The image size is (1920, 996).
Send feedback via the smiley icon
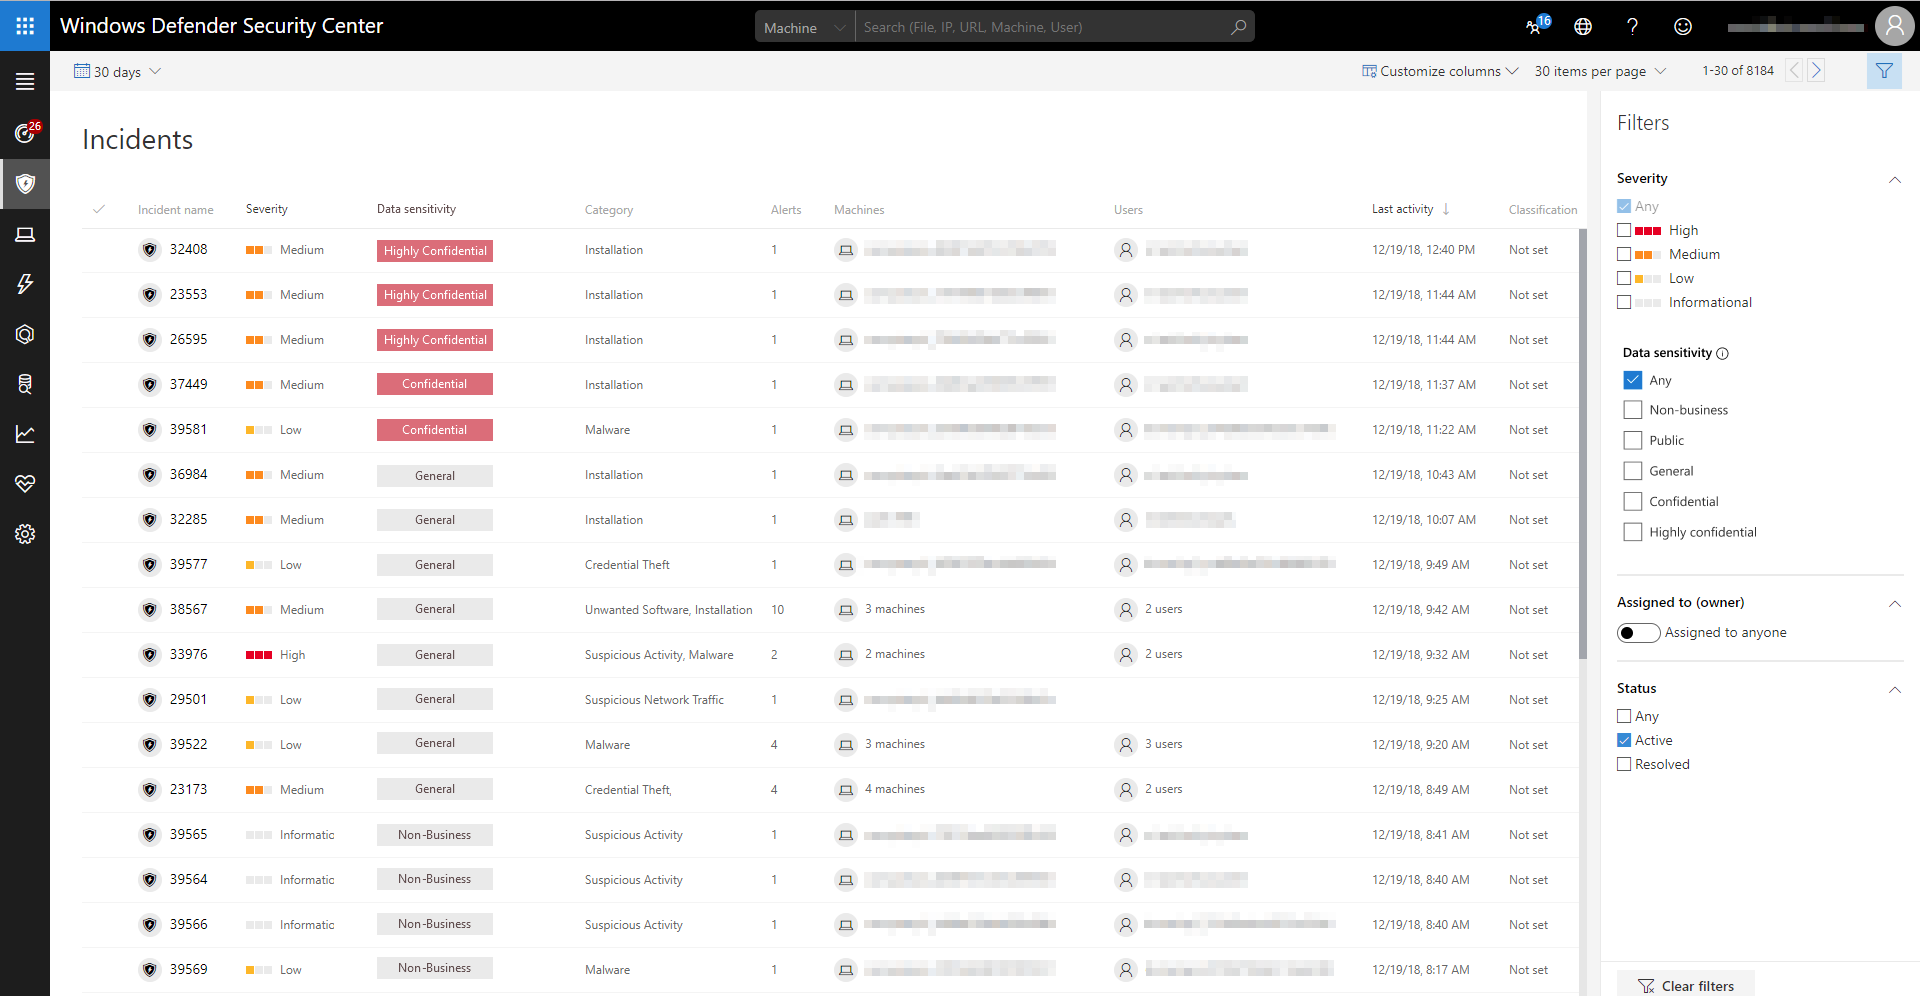click(x=1683, y=26)
